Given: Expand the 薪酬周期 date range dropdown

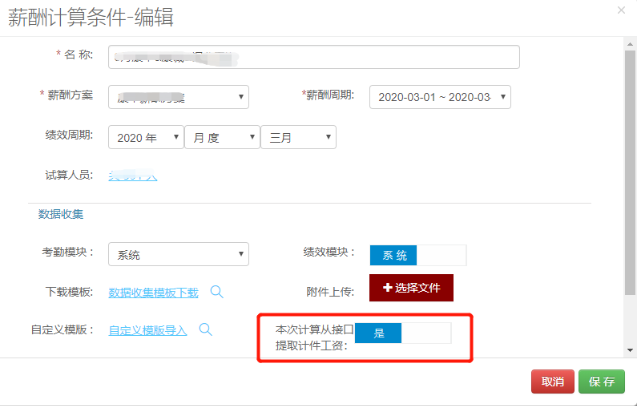Looking at the screenshot, I should 440,96.
